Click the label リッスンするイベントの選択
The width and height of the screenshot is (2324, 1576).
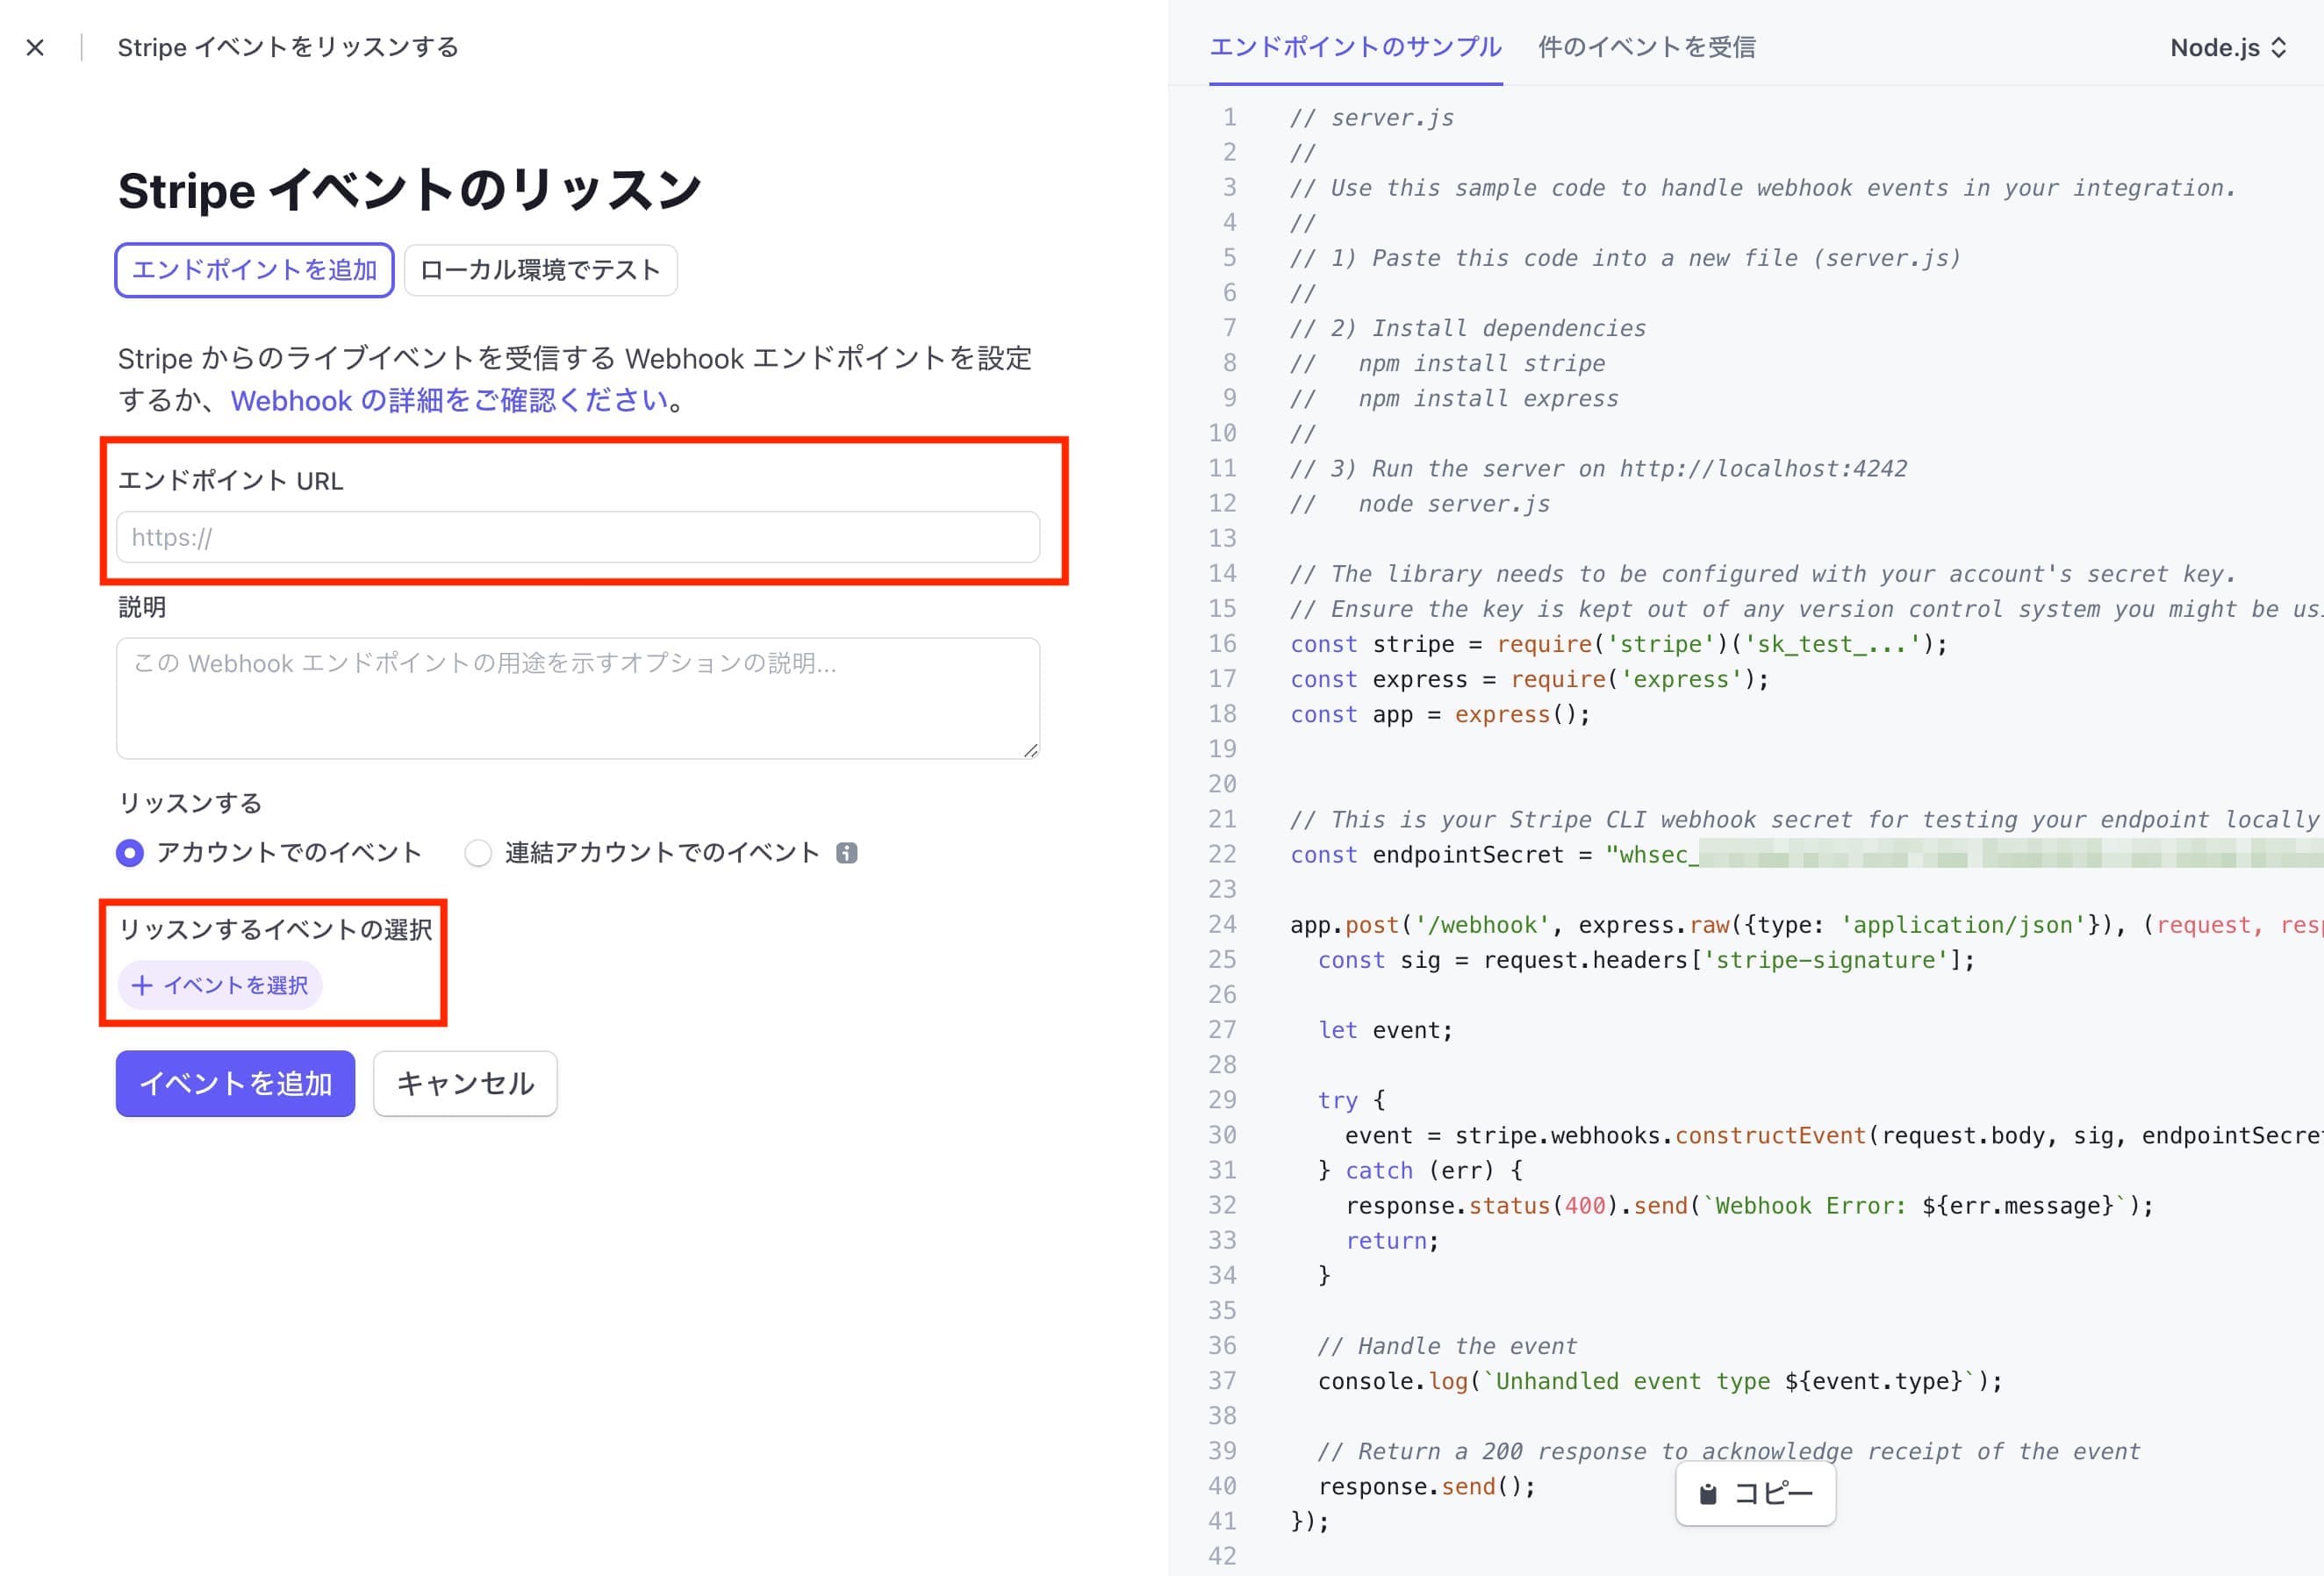click(x=275, y=929)
